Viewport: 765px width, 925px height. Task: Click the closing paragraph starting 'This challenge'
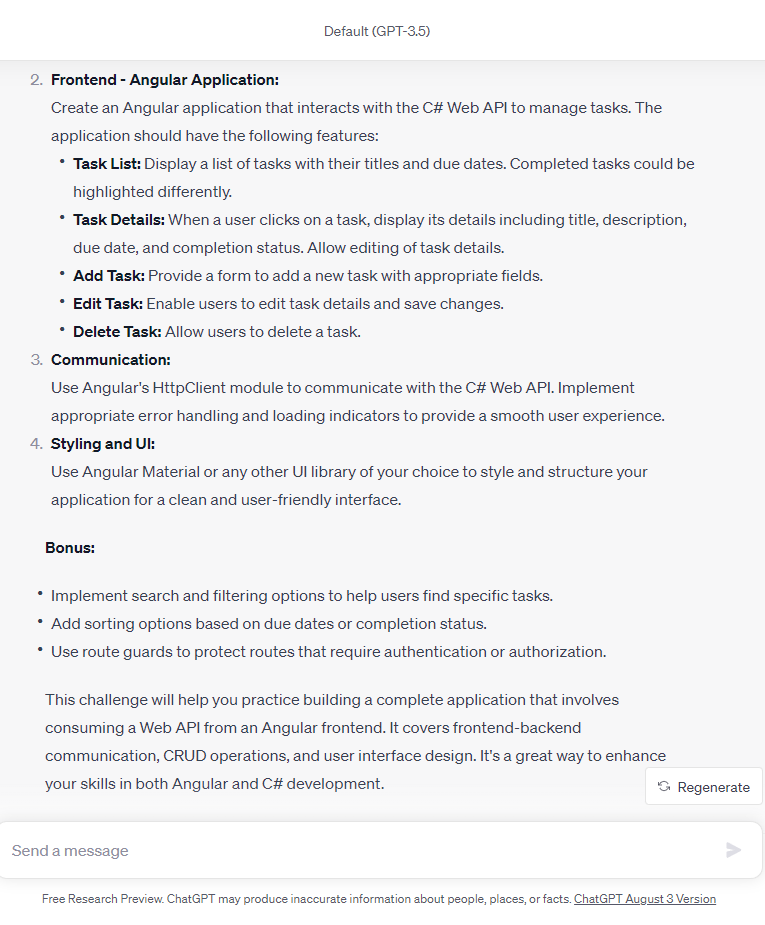point(356,742)
